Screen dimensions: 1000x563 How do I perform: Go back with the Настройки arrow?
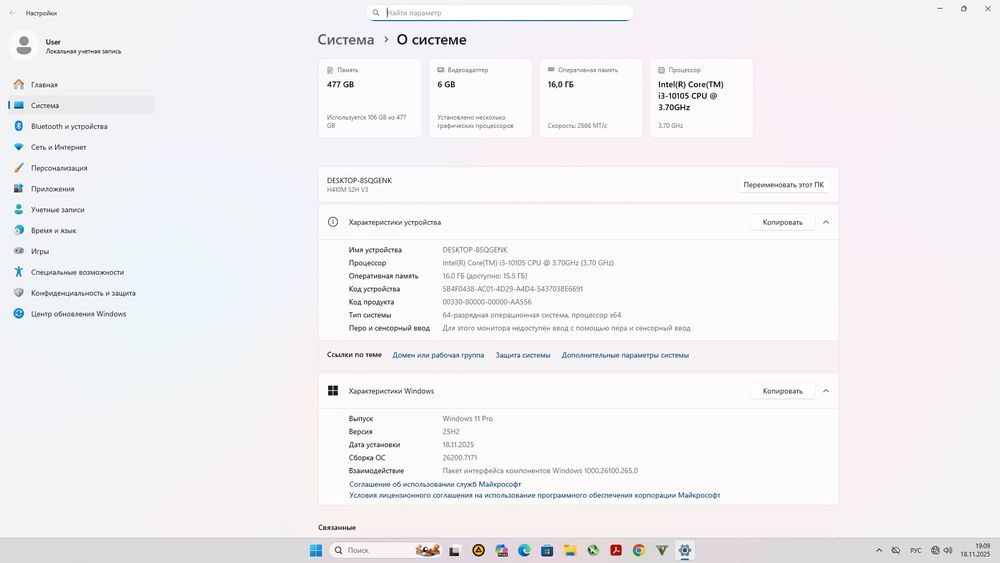coord(12,13)
